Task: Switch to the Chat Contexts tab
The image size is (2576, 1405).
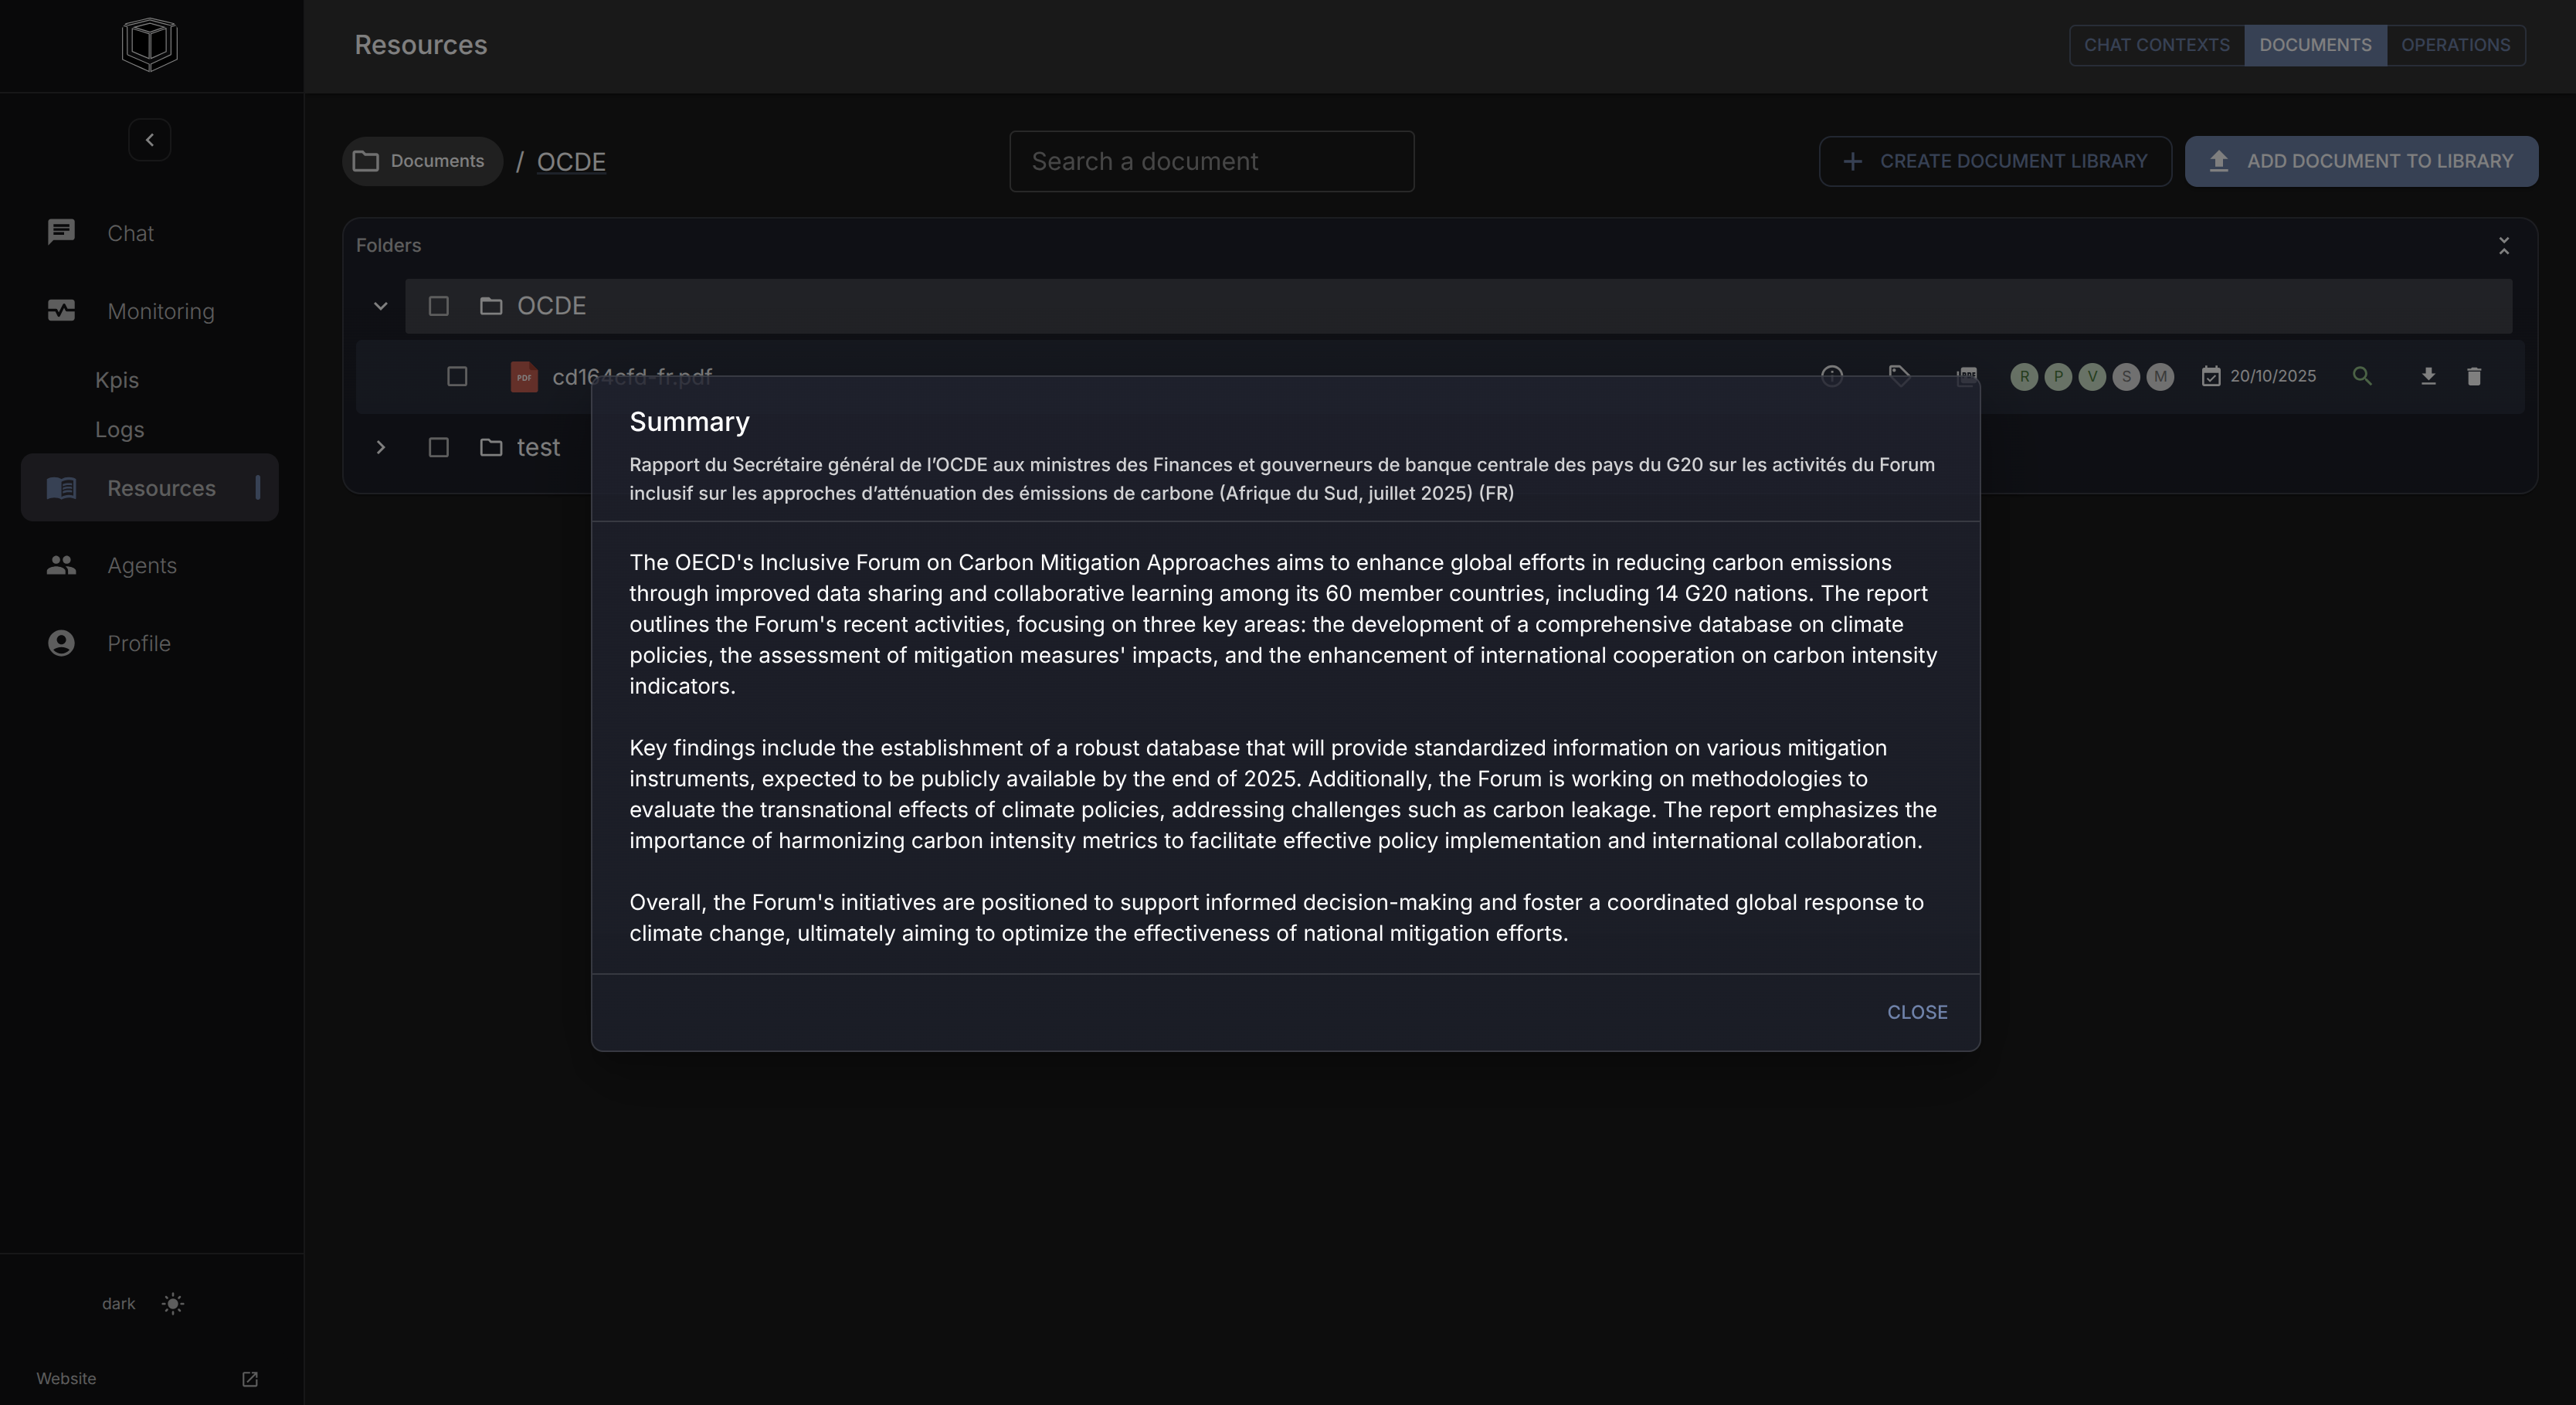Action: (x=2156, y=45)
